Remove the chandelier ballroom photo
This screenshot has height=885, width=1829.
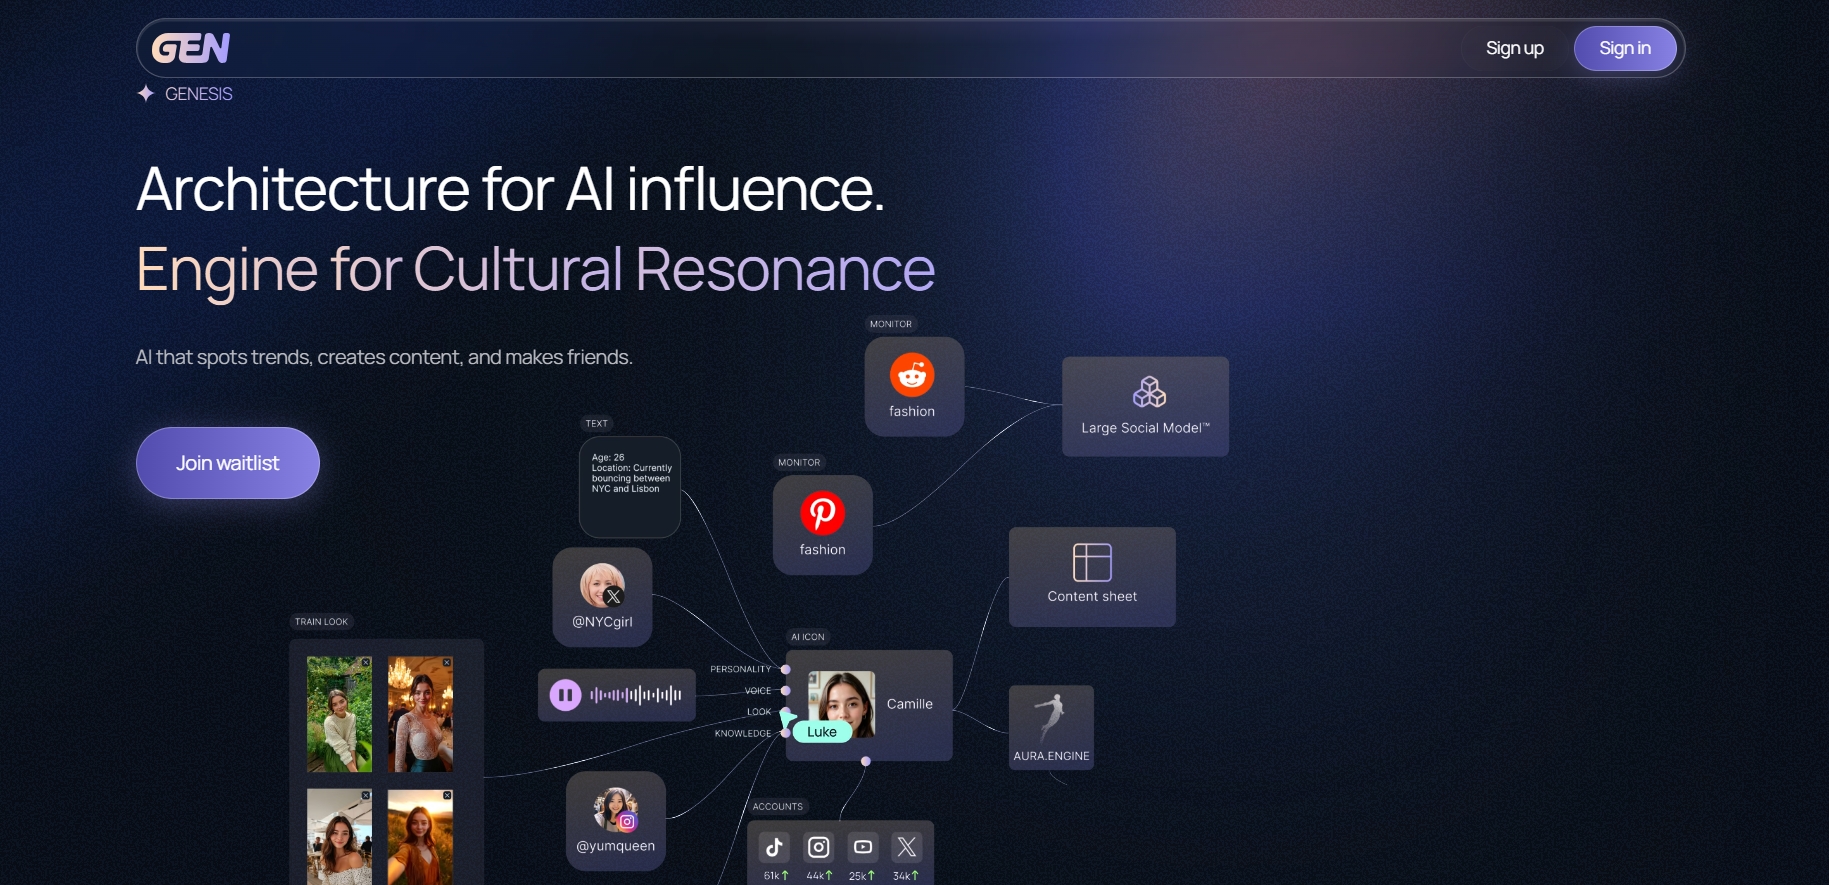point(447,662)
